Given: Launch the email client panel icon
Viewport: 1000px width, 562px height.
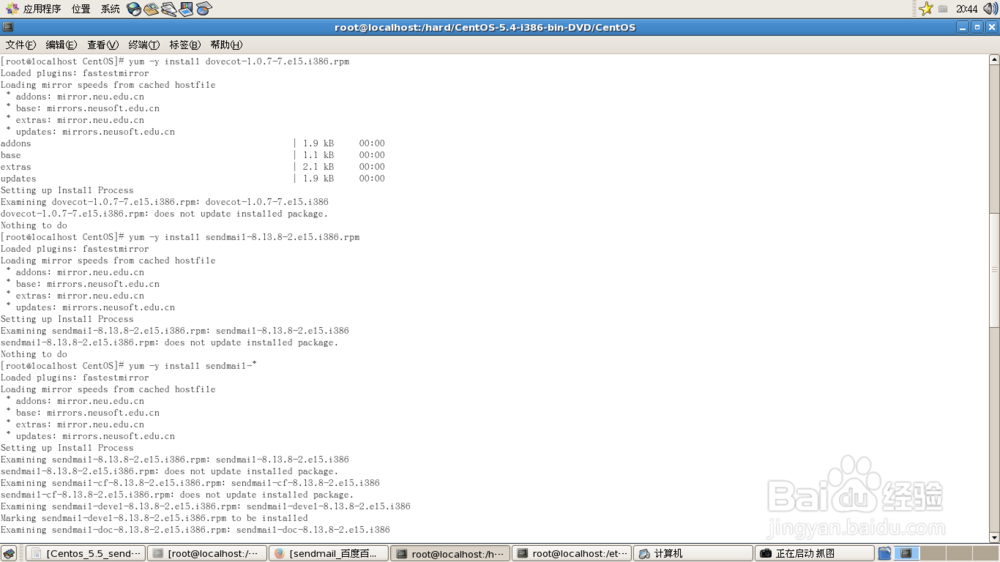Looking at the screenshot, I should [151, 9].
